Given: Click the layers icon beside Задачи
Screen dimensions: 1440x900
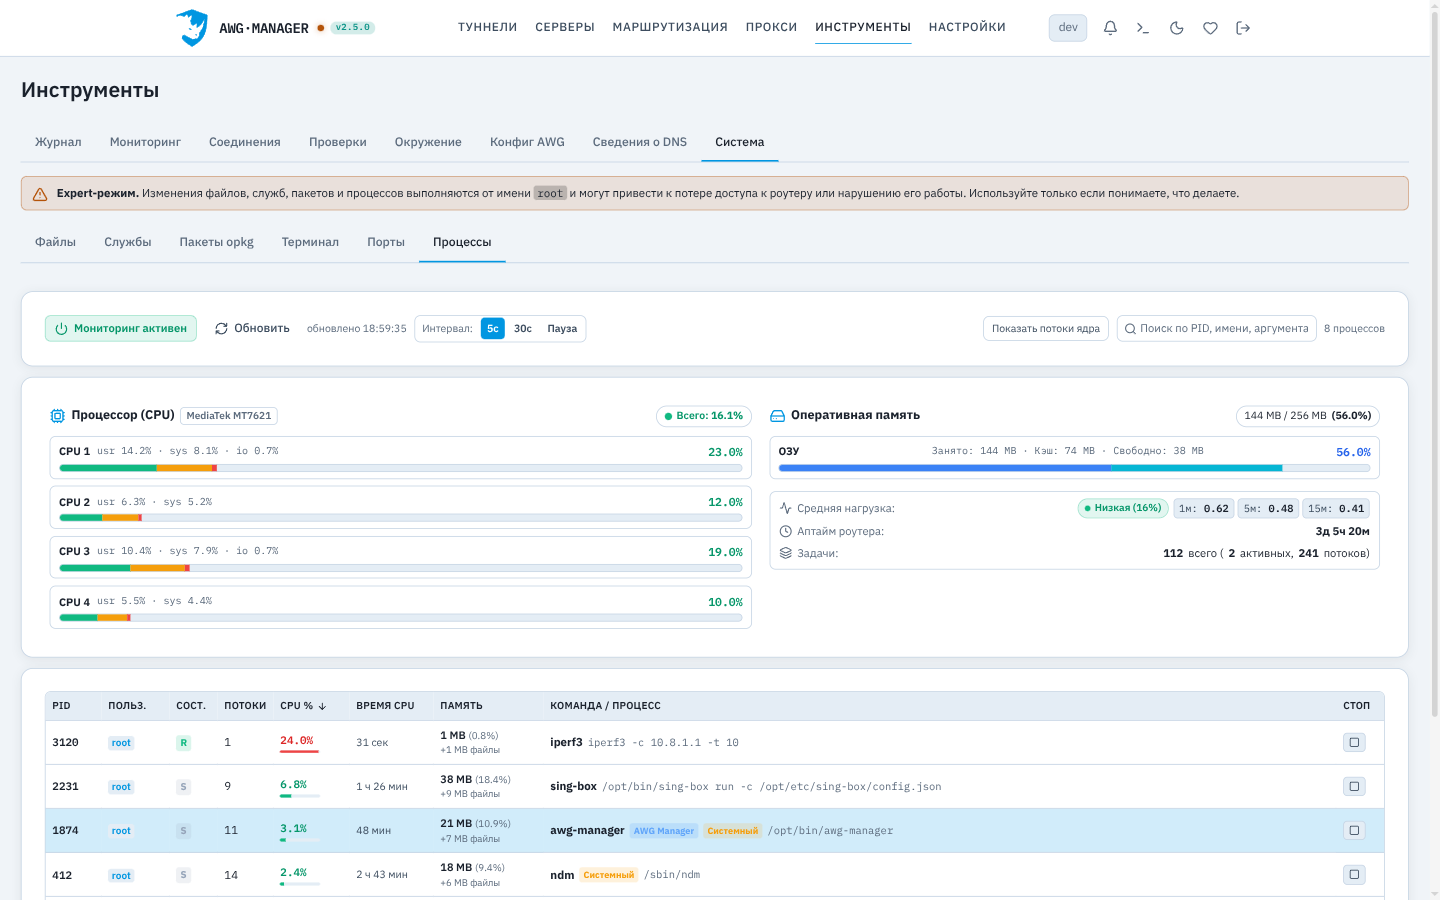Looking at the screenshot, I should pyautogui.click(x=786, y=553).
